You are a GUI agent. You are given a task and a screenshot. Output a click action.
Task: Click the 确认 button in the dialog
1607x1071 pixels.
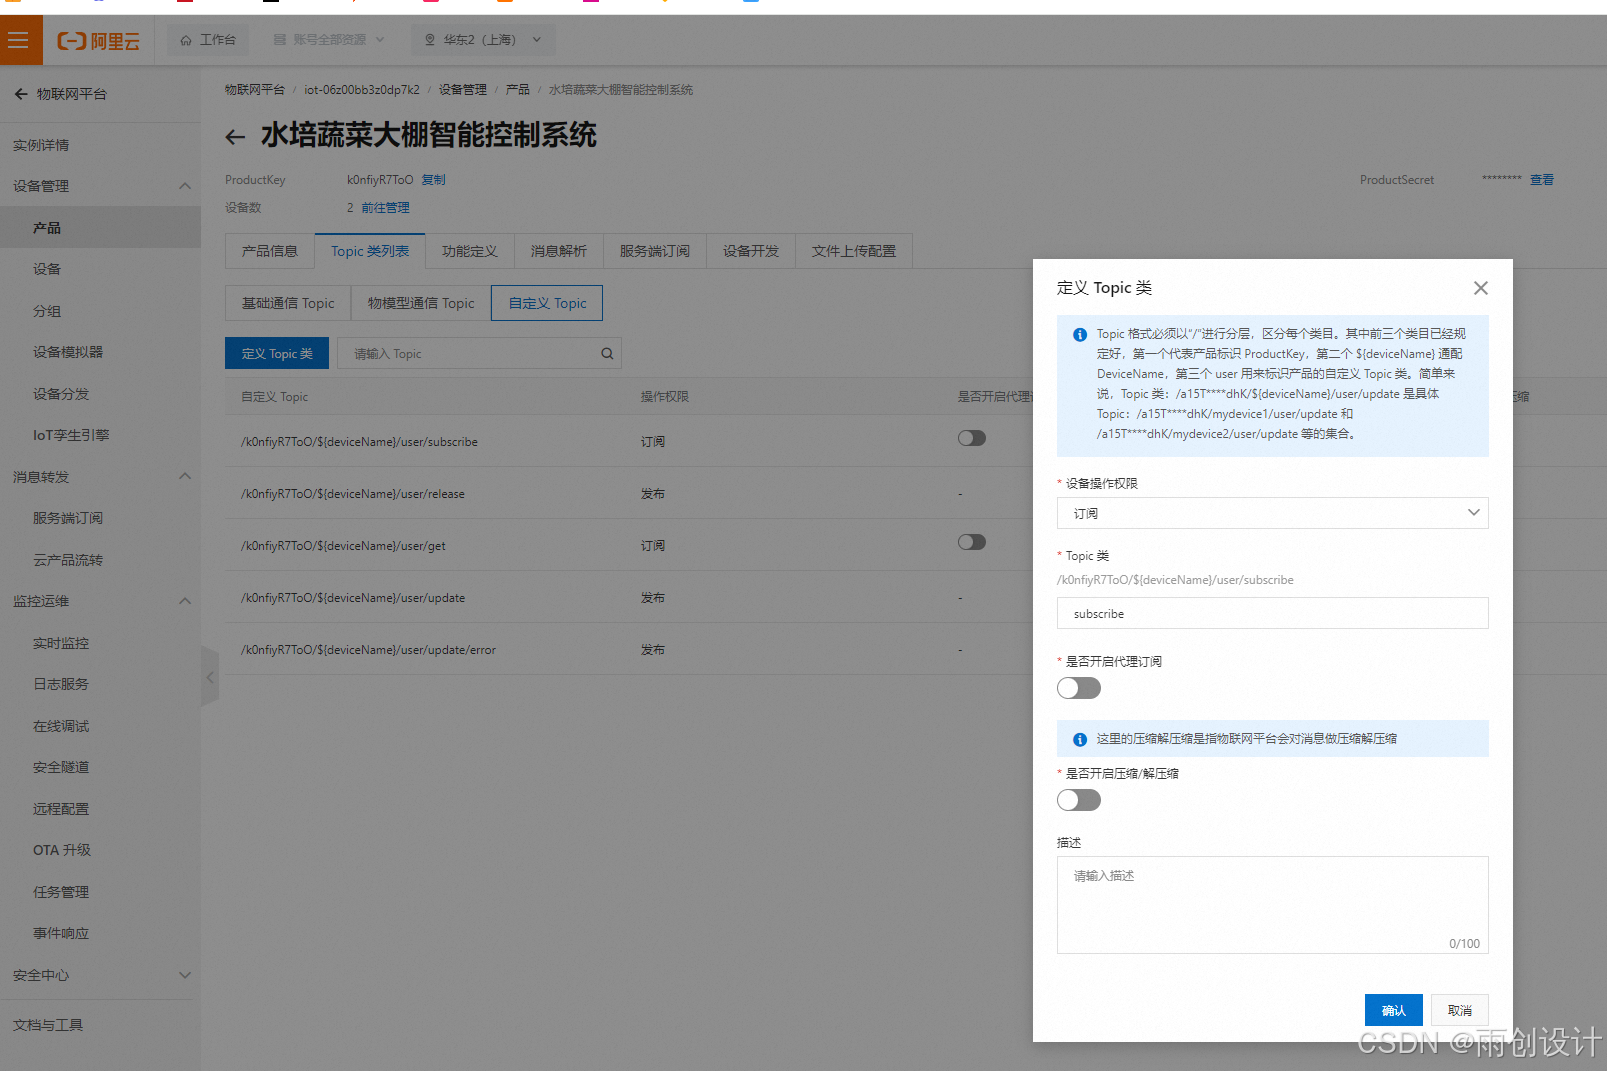[x=1393, y=1011]
